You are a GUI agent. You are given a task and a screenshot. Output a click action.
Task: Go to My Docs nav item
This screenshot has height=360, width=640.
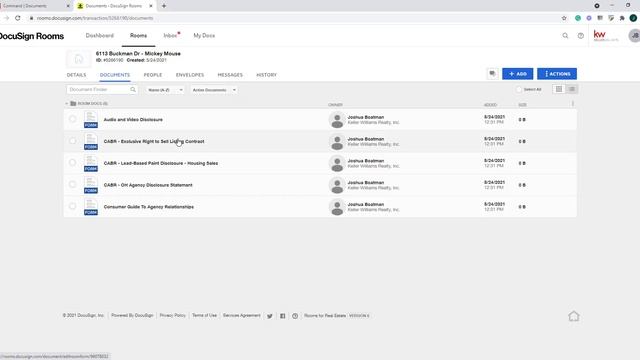204,36
